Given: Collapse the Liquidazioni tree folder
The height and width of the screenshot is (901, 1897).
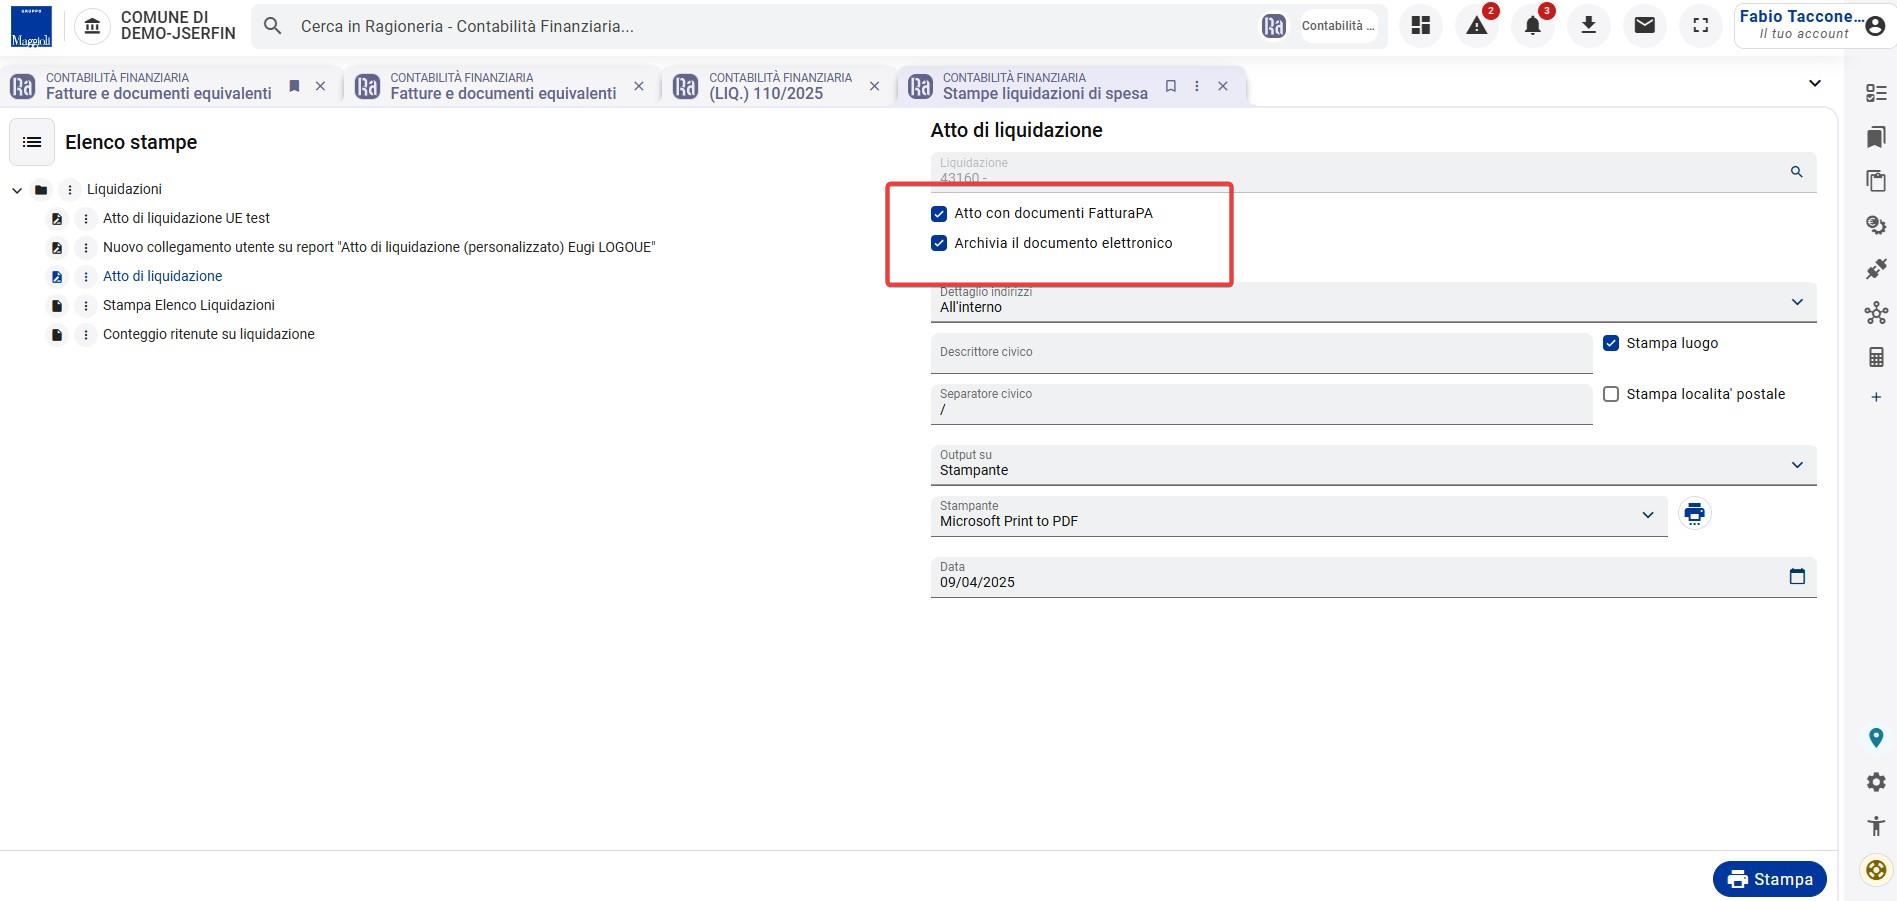Looking at the screenshot, I should click(x=17, y=189).
